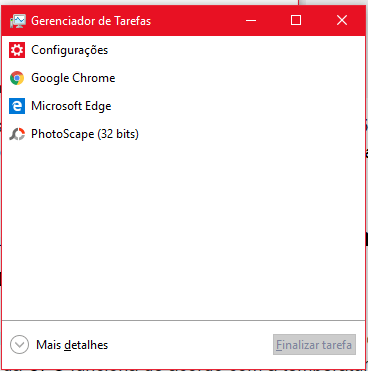Choose the Microsoft Edge task name
The image size is (368, 371).
(71, 106)
